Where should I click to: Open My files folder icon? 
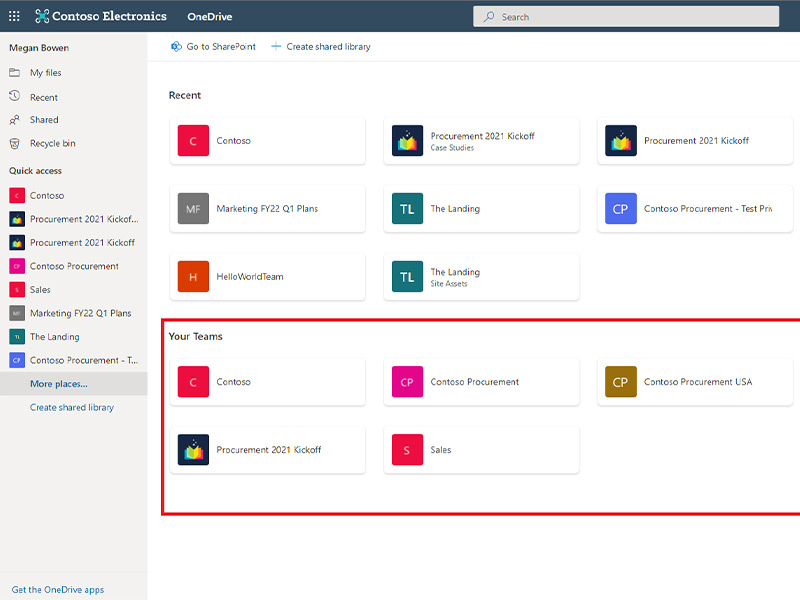[x=15, y=72]
